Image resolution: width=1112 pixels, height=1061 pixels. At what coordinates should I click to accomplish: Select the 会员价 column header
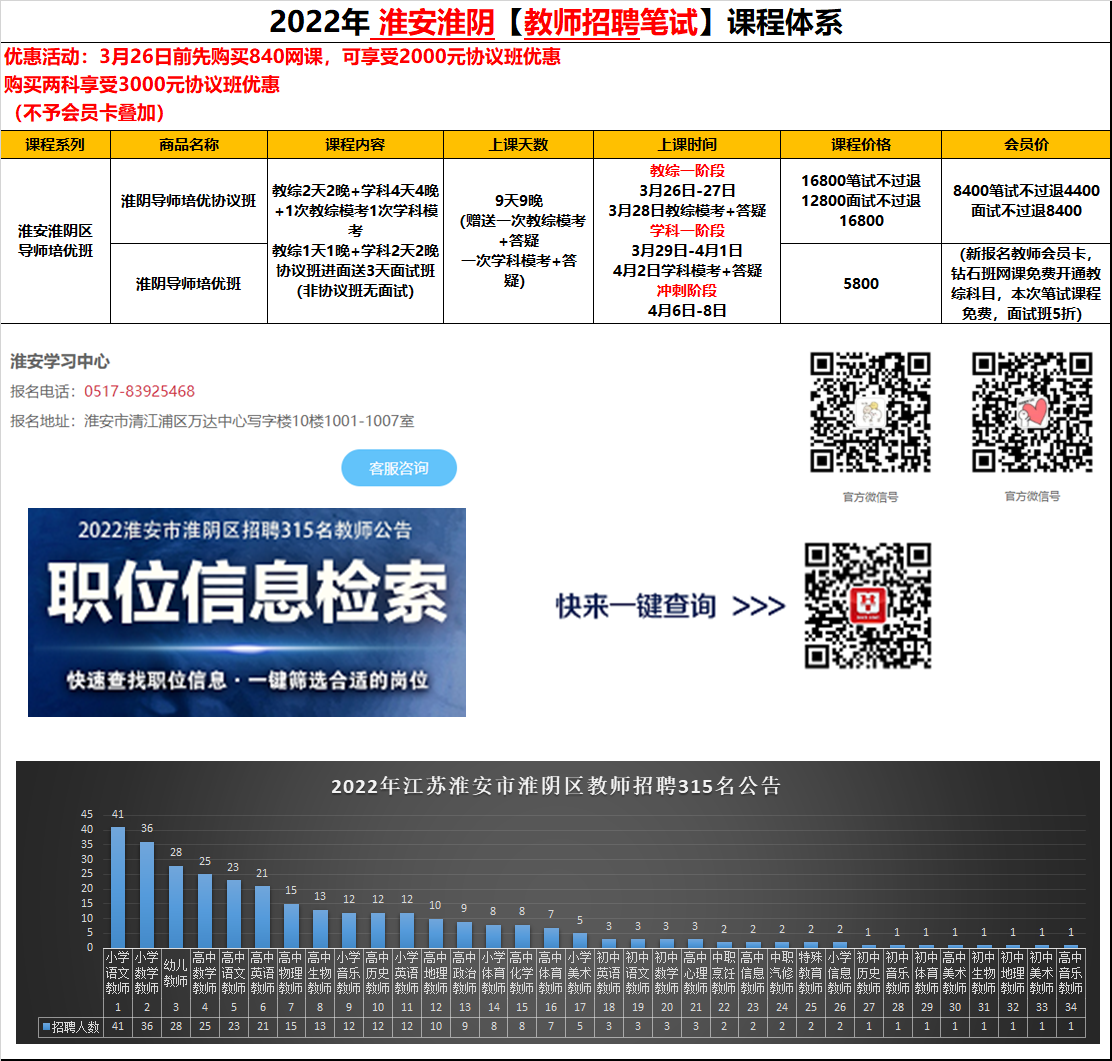1025,145
